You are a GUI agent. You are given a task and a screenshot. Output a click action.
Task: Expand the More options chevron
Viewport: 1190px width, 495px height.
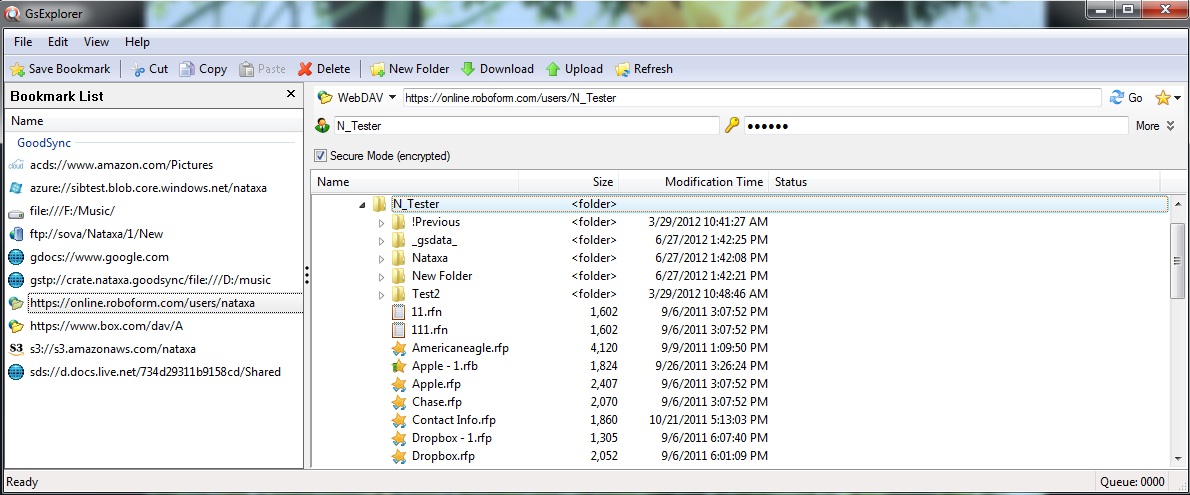click(x=1169, y=126)
